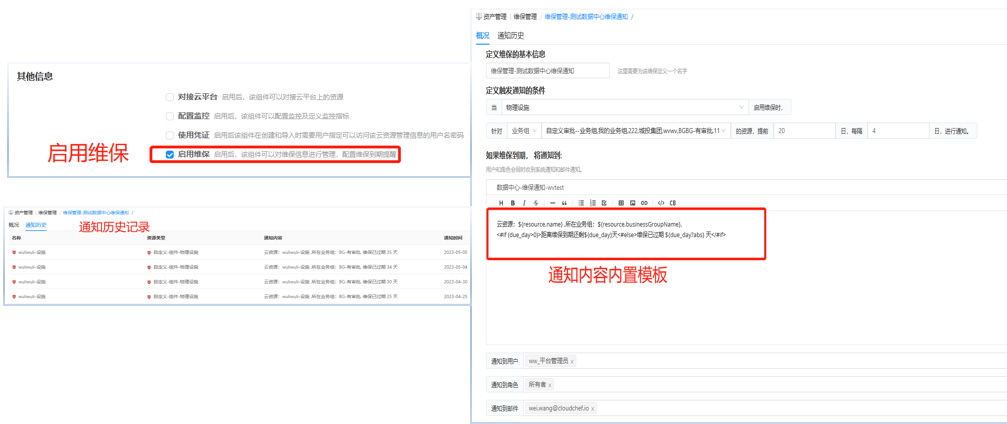Click resource type icon in 2023-05-04 row
This screenshot has height=424, width=1007.
click(149, 267)
